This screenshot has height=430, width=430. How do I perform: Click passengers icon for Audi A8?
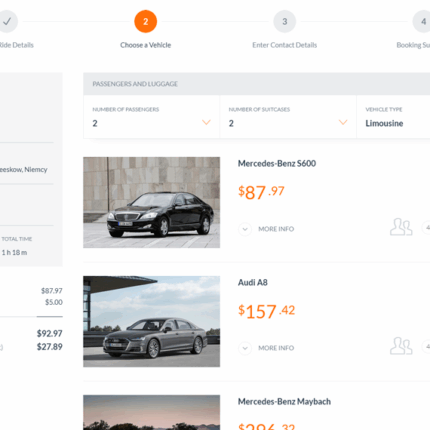(x=401, y=346)
